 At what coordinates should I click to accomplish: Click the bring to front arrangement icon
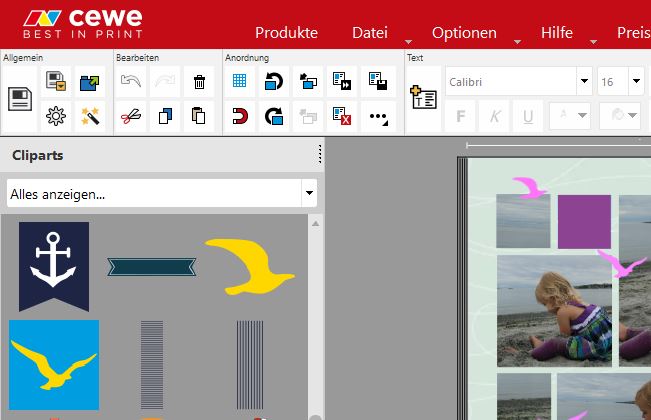tap(308, 81)
